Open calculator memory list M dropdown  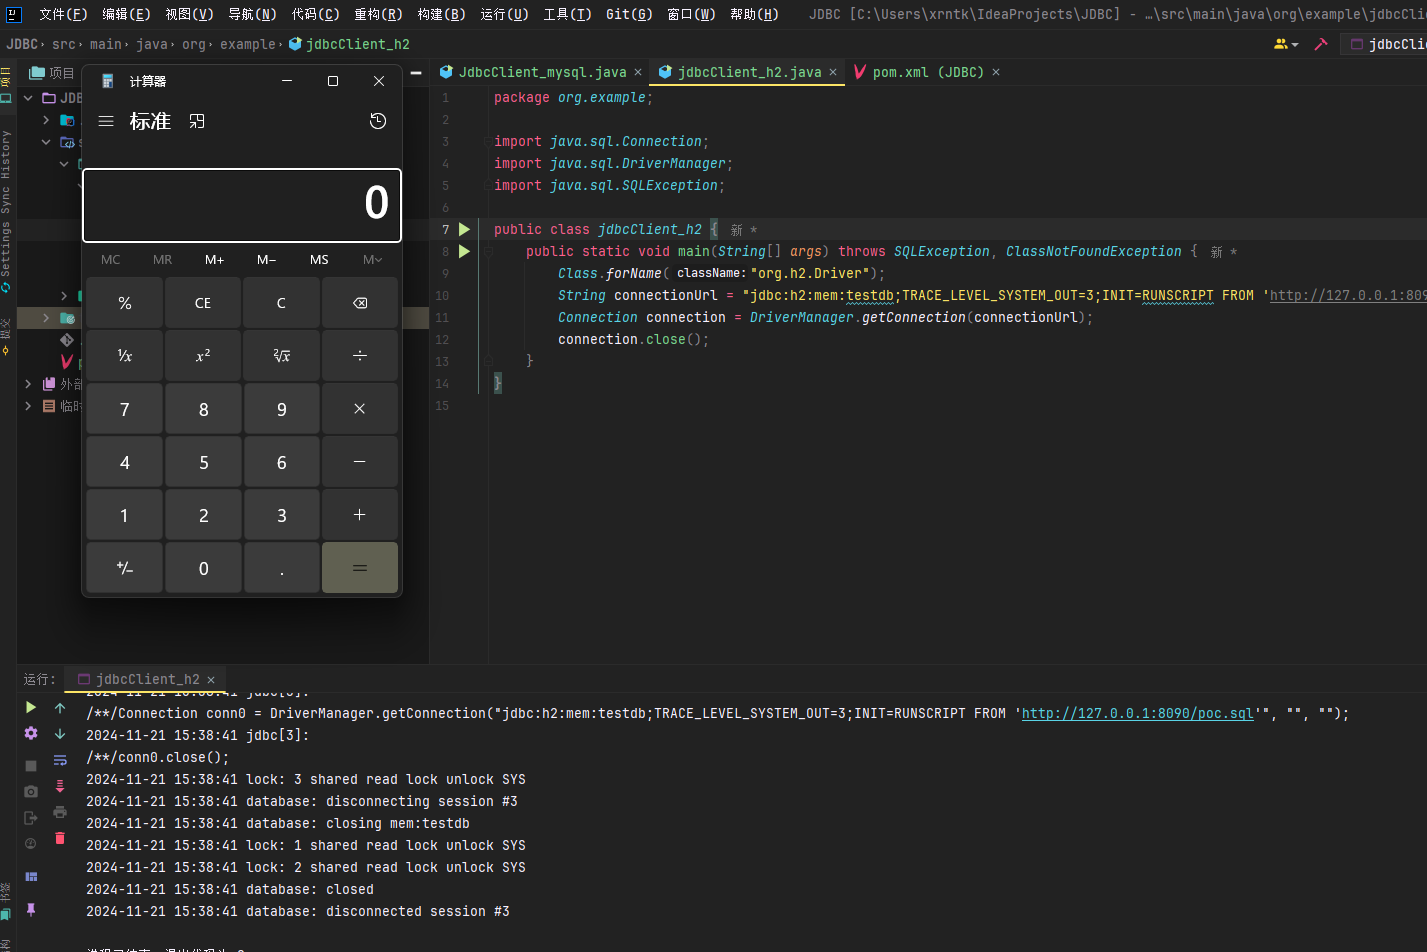(x=372, y=259)
